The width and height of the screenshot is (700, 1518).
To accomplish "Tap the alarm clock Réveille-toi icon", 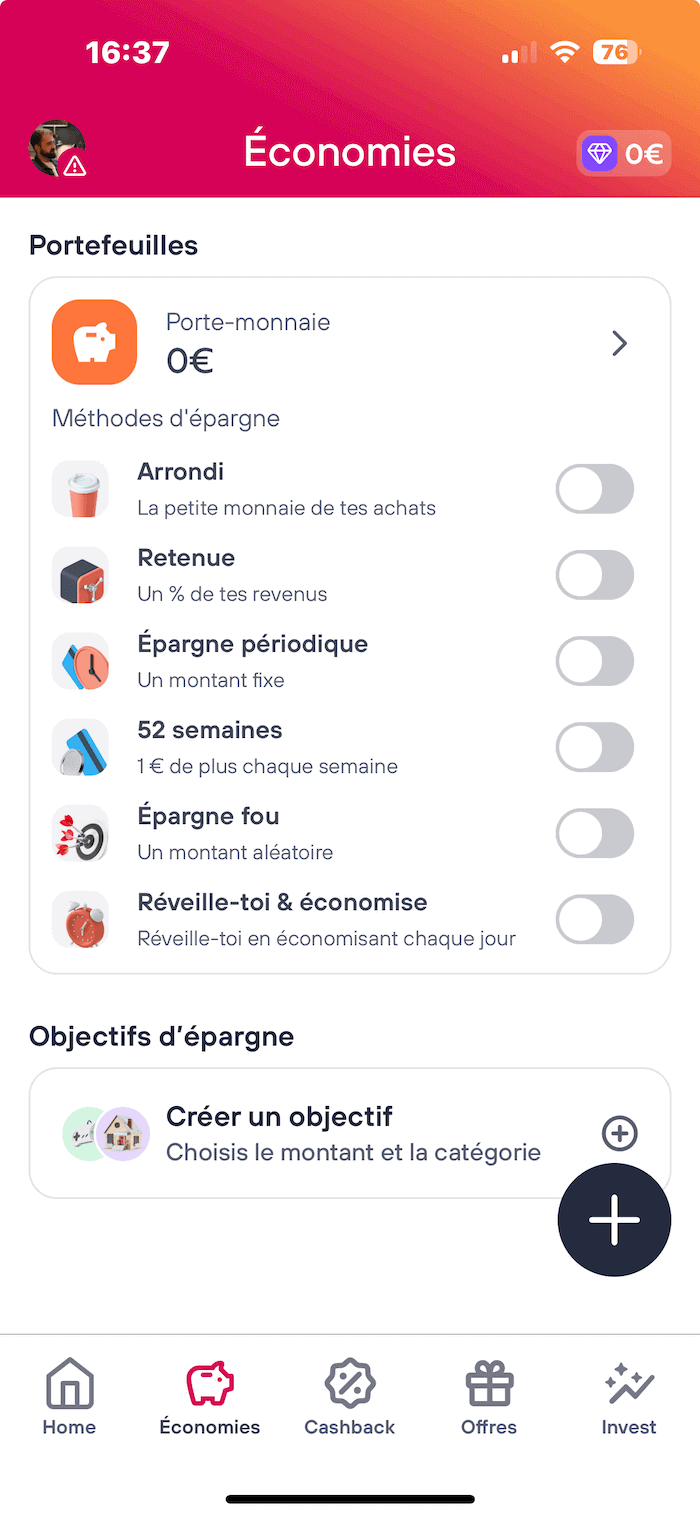I will coord(80,919).
